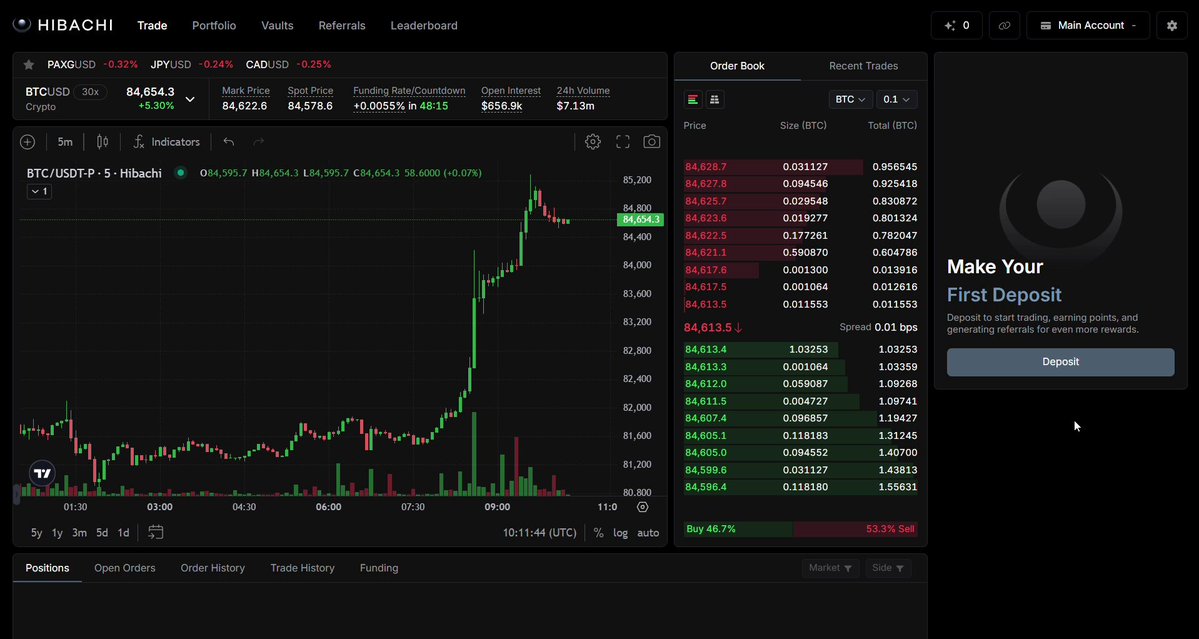The width and height of the screenshot is (1199, 639).
Task: Switch to the Open Orders tab
Action: (x=125, y=568)
